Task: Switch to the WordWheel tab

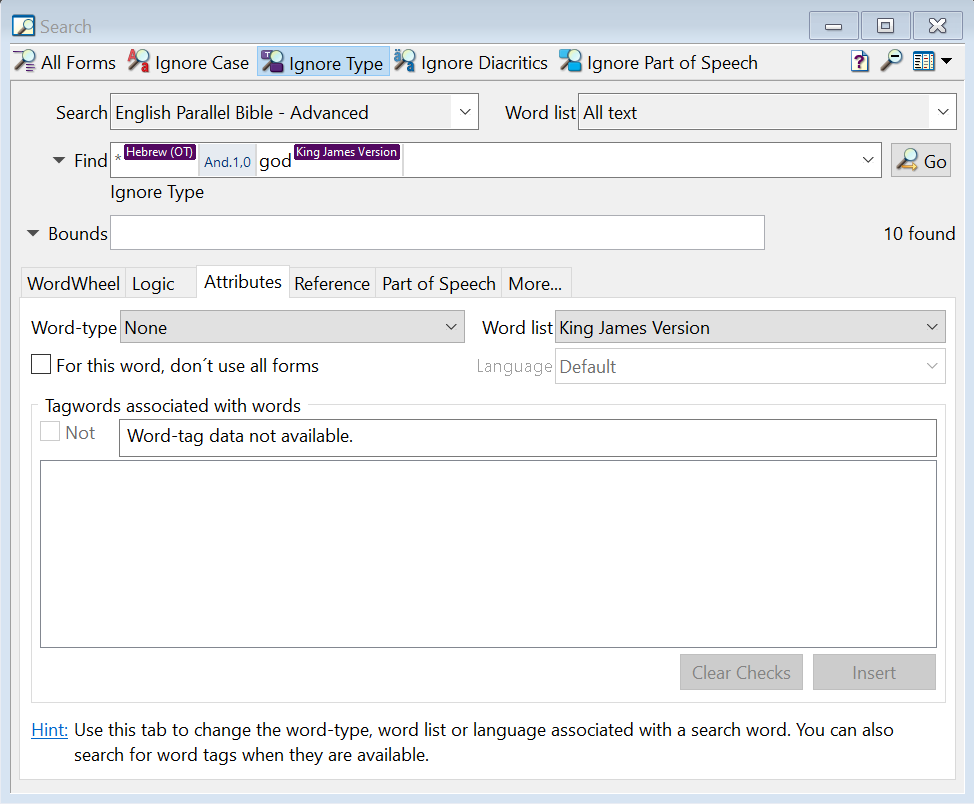Action: coord(73,283)
